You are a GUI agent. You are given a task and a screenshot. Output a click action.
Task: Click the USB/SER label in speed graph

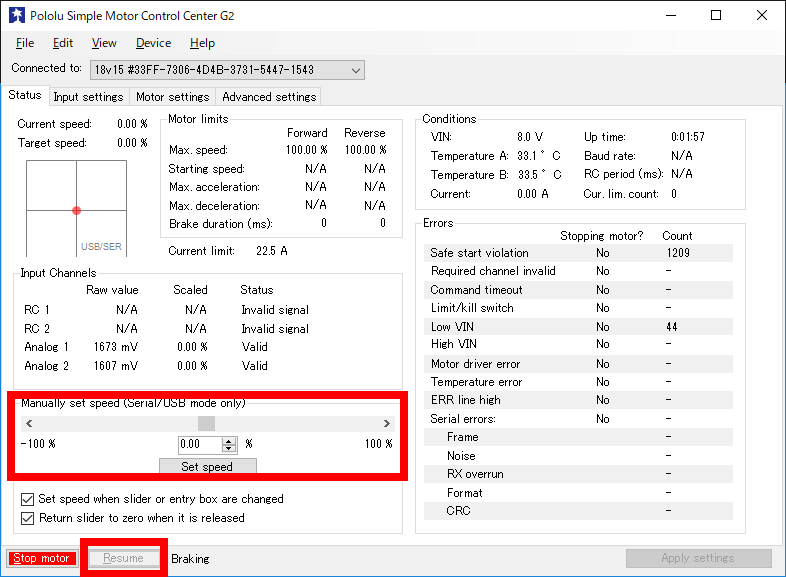(101, 247)
